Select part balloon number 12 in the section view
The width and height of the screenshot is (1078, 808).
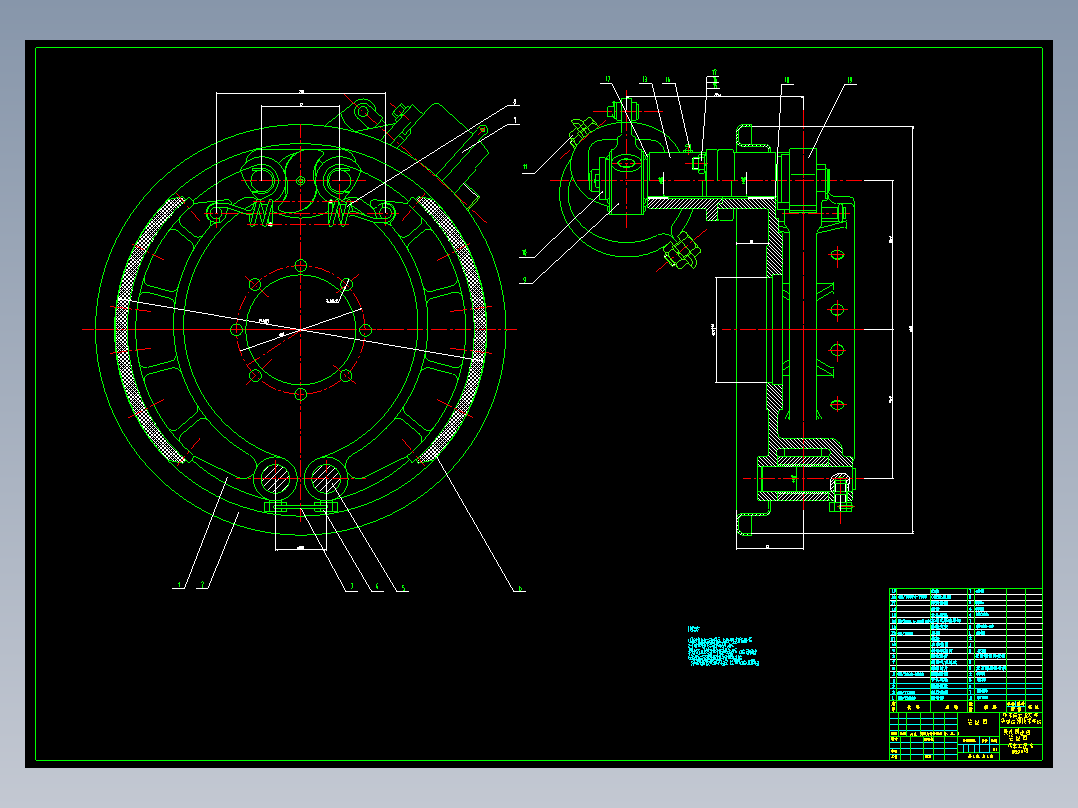pyautogui.click(x=608, y=79)
